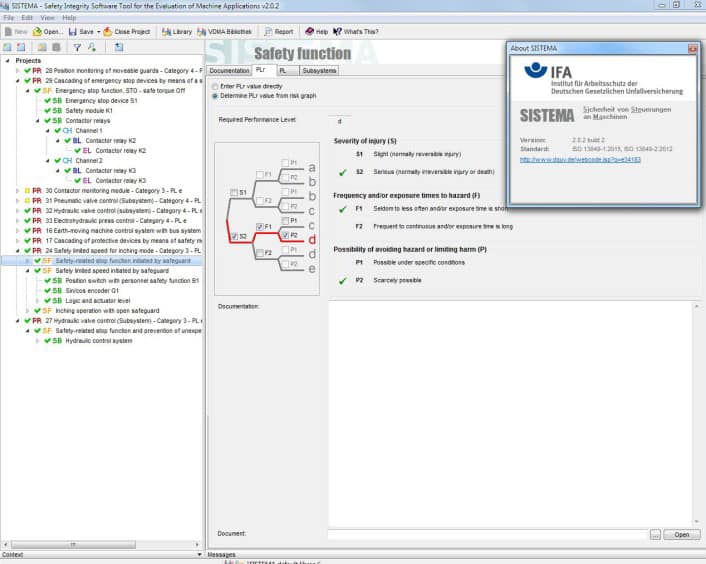Image resolution: width=706 pixels, height=564 pixels.
Task: Click the SB icon of Hydraulic control system
Action: (57, 341)
